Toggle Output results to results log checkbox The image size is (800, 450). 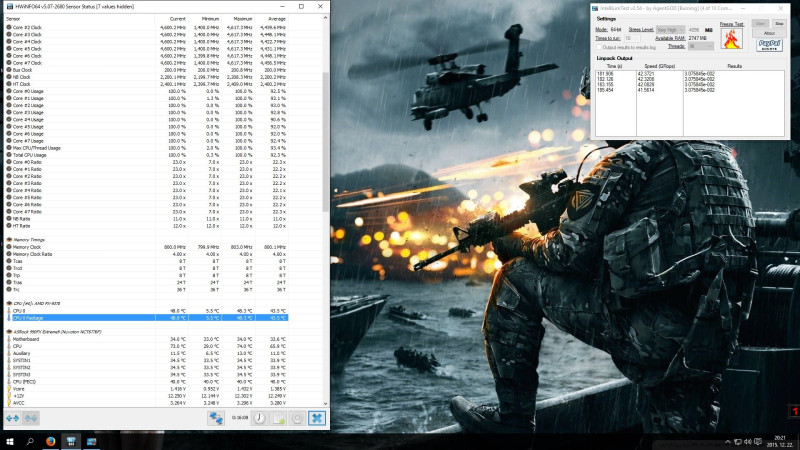click(x=599, y=47)
